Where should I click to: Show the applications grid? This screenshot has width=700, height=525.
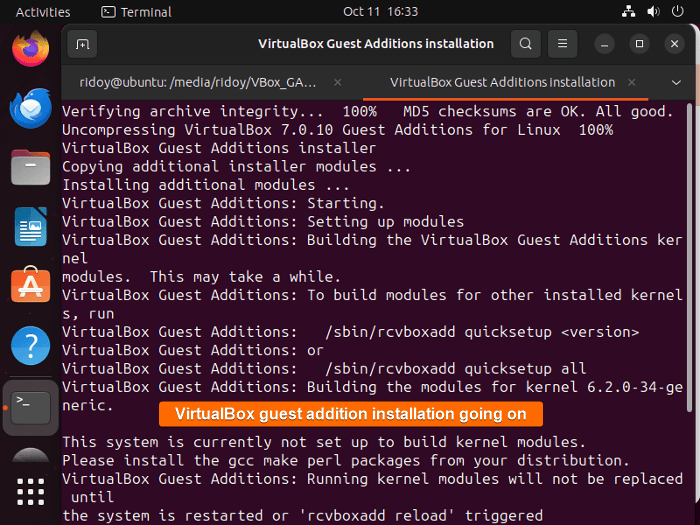(x=30, y=492)
